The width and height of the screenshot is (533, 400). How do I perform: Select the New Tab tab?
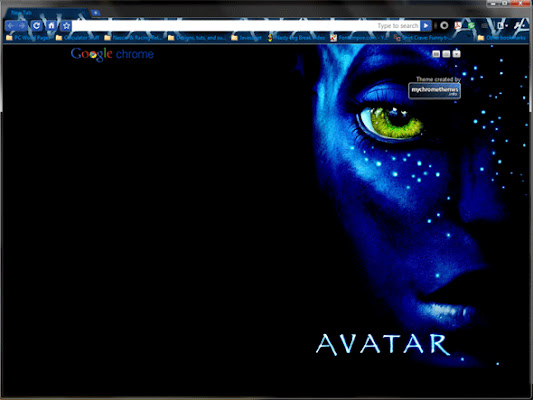pos(47,13)
